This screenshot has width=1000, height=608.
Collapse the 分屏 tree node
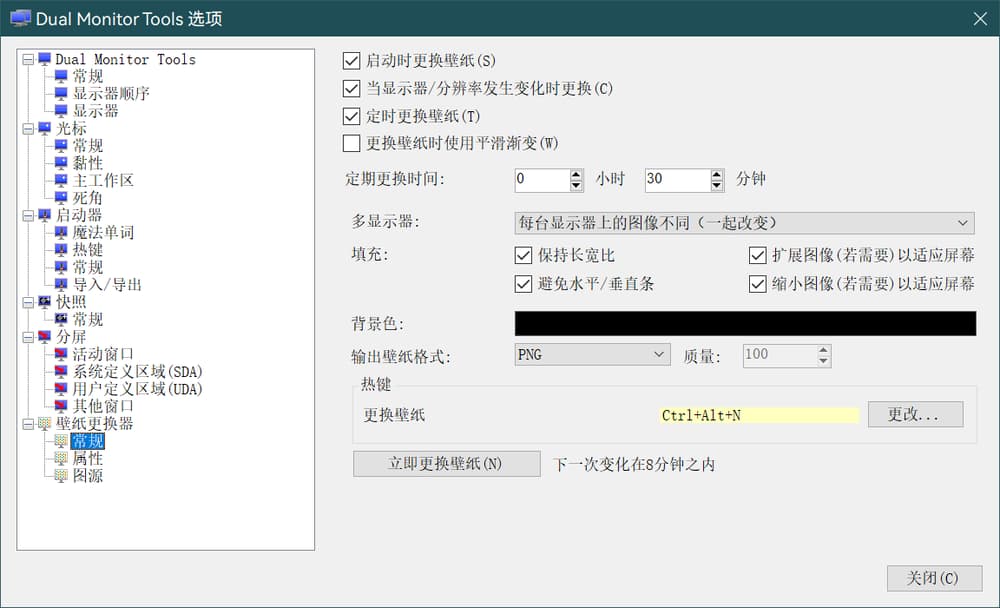pyautogui.click(x=28, y=337)
